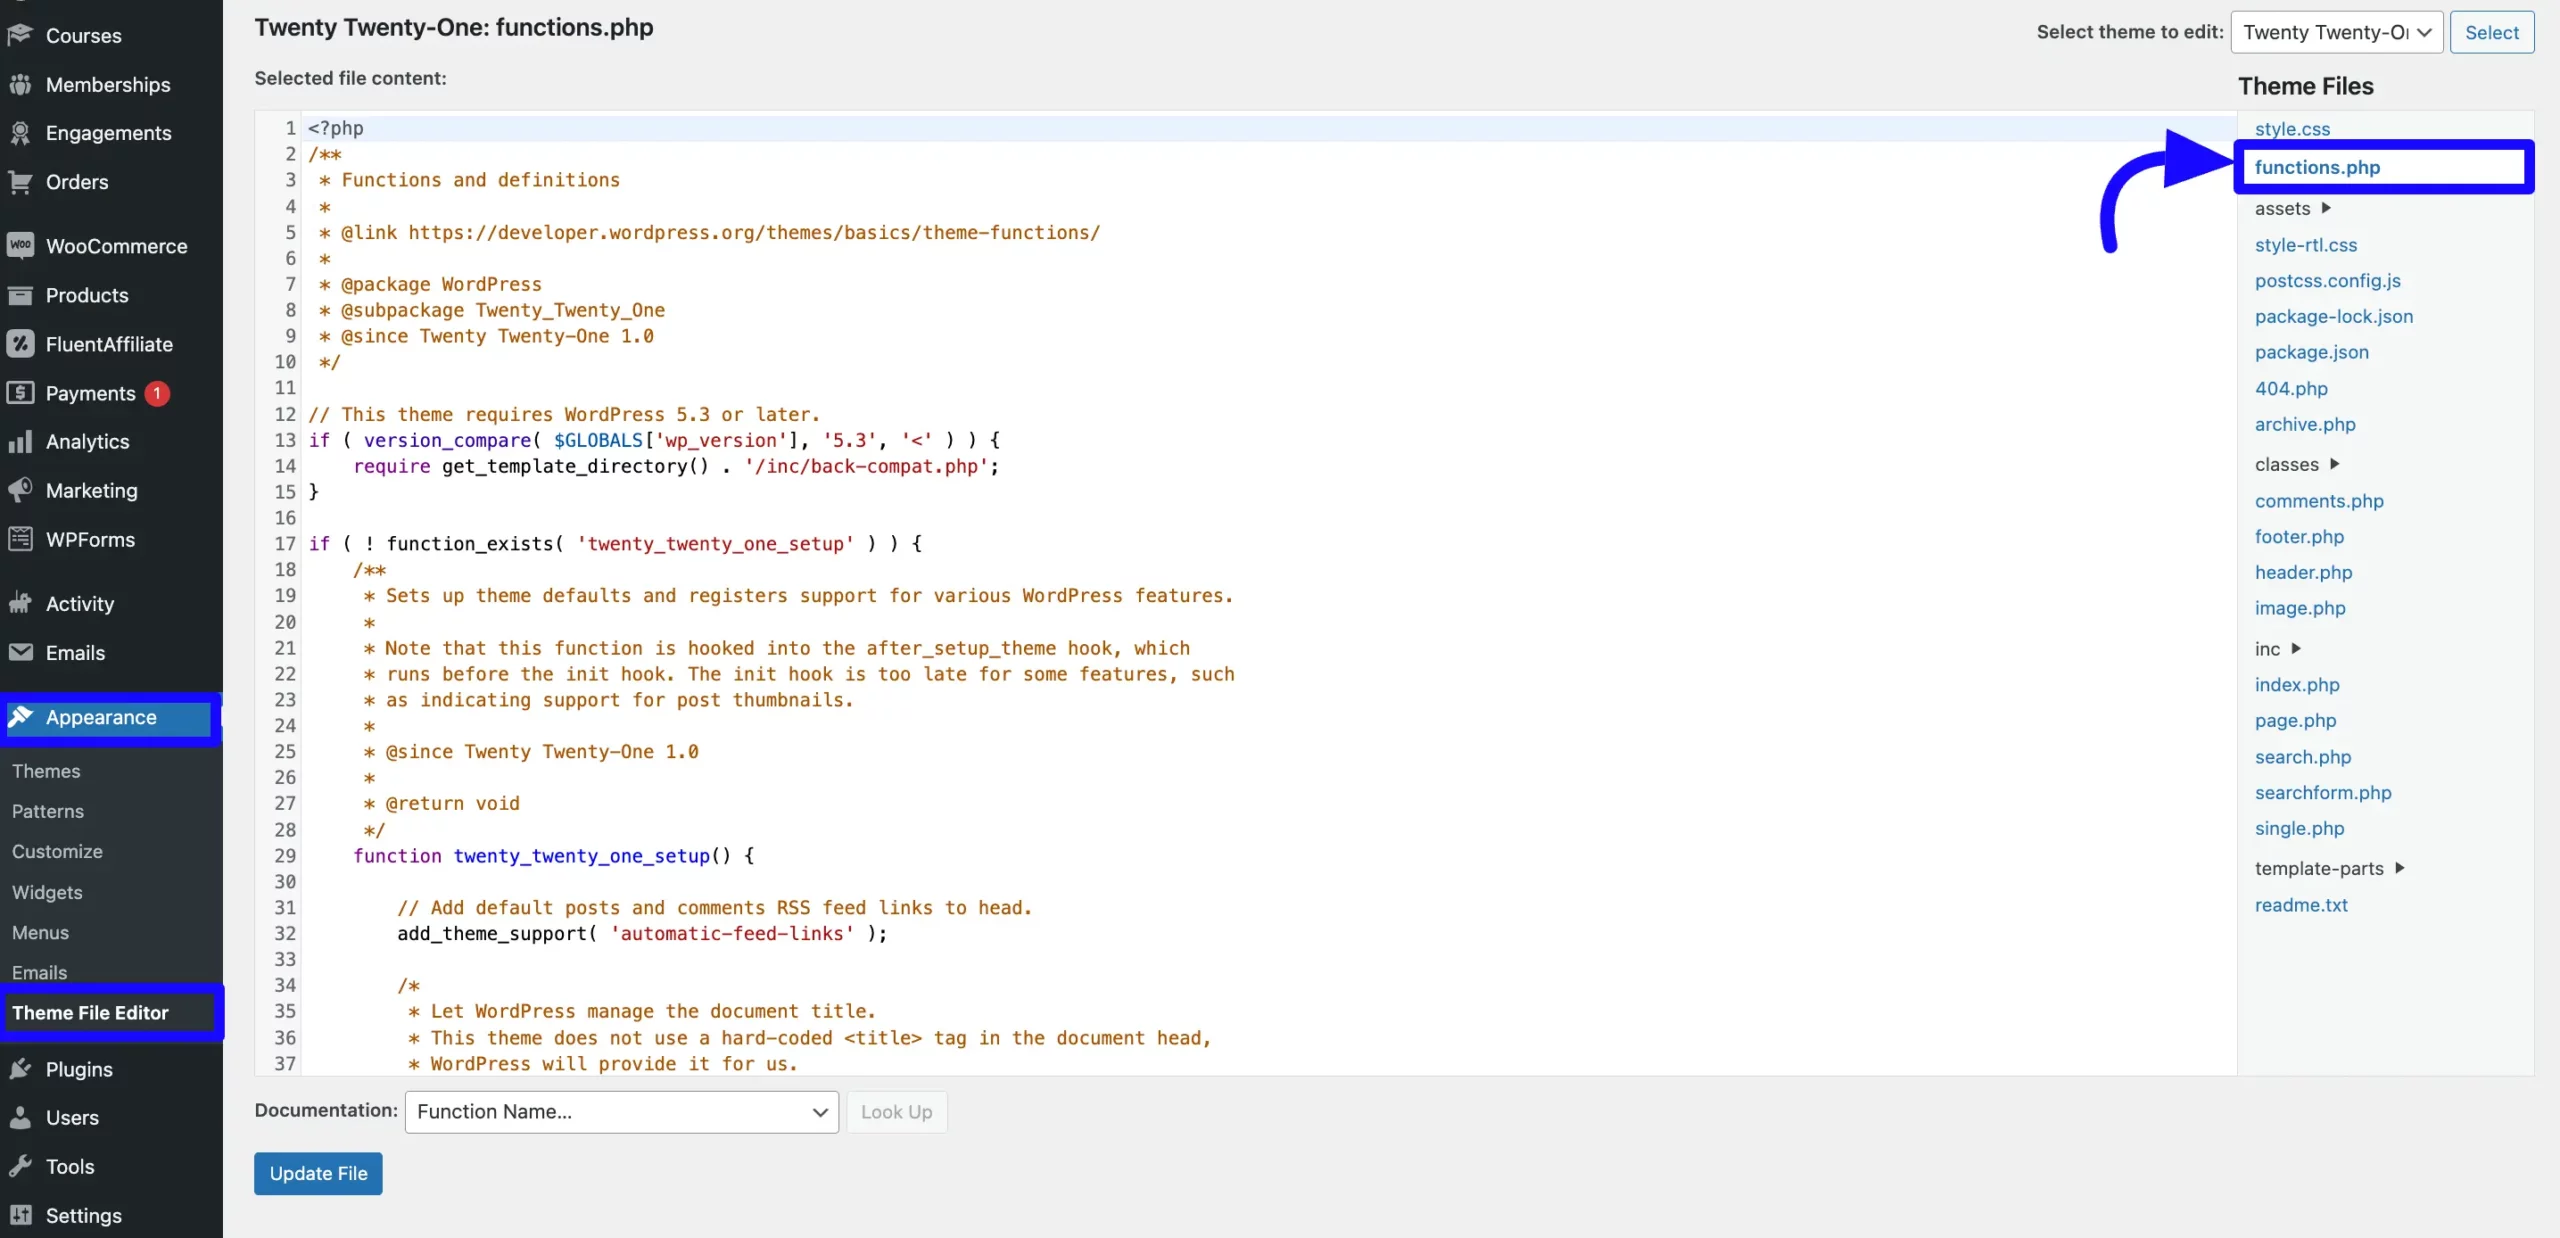
Task: Select the Appearance paintbrush icon
Action: [22, 717]
